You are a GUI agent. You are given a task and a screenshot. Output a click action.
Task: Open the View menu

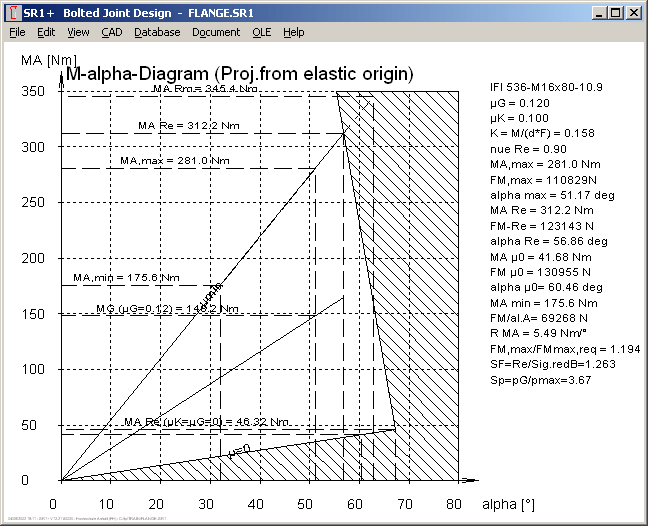tap(78, 32)
